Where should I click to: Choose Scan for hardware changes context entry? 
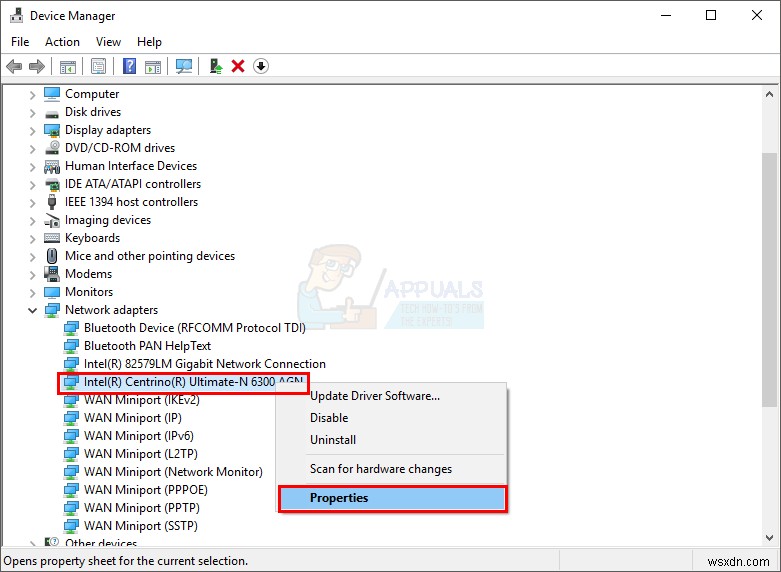point(391,469)
